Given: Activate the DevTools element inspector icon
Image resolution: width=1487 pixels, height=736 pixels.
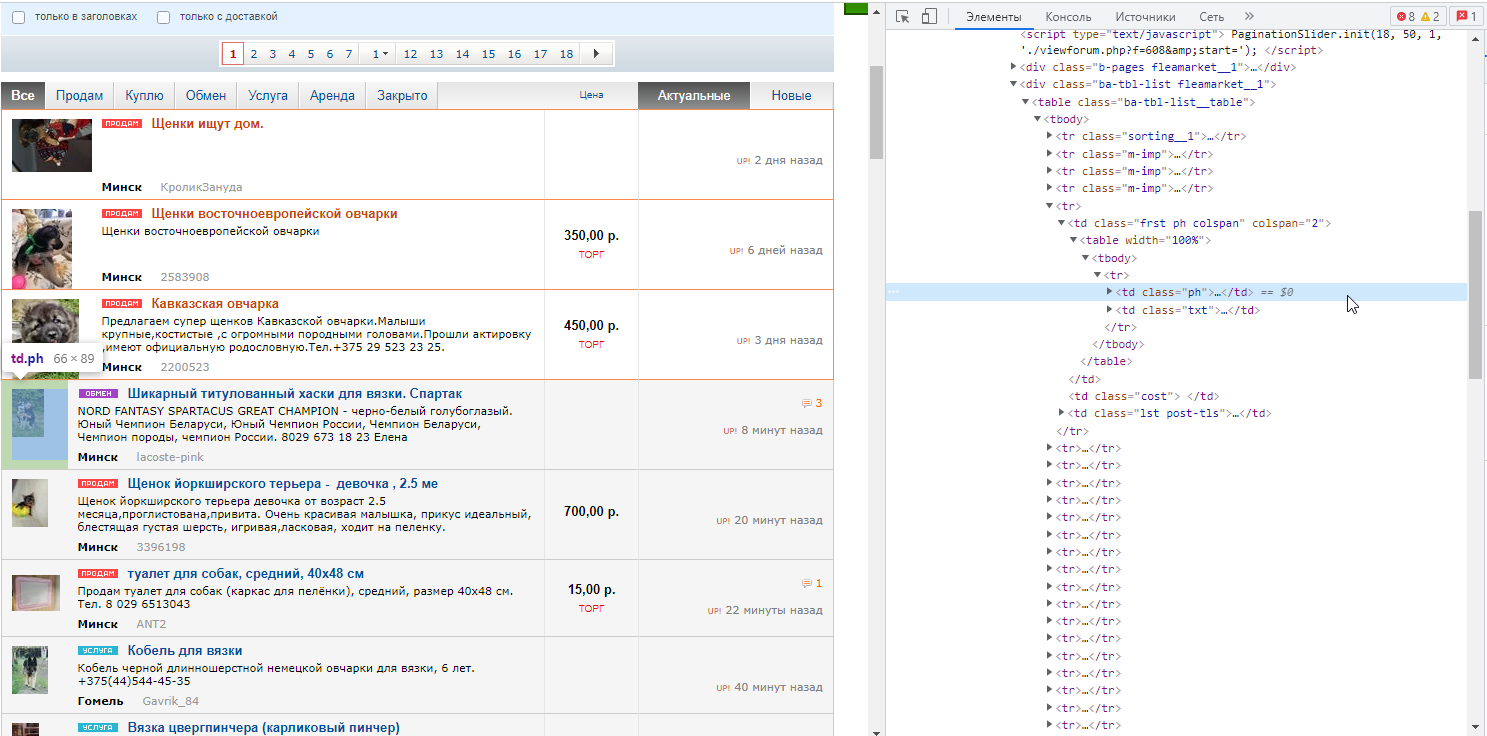Looking at the screenshot, I should click(x=903, y=16).
